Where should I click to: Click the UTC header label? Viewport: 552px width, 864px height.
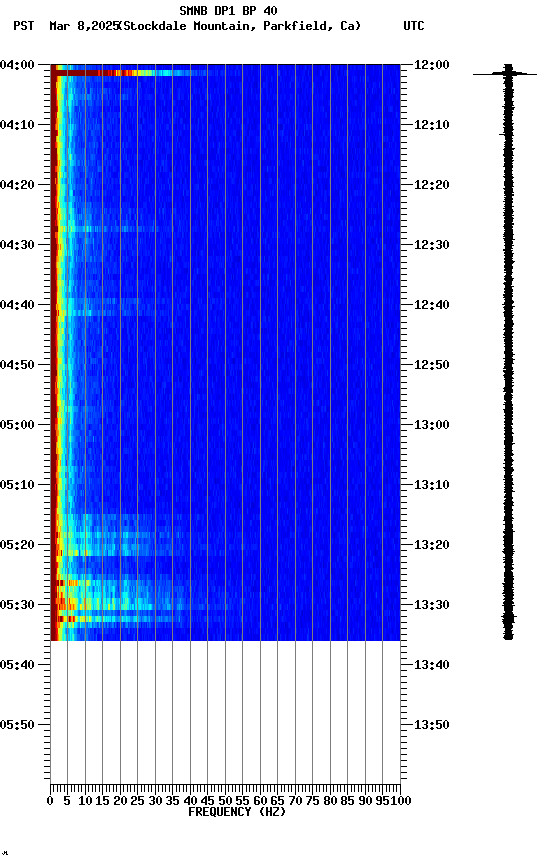pyautogui.click(x=414, y=26)
